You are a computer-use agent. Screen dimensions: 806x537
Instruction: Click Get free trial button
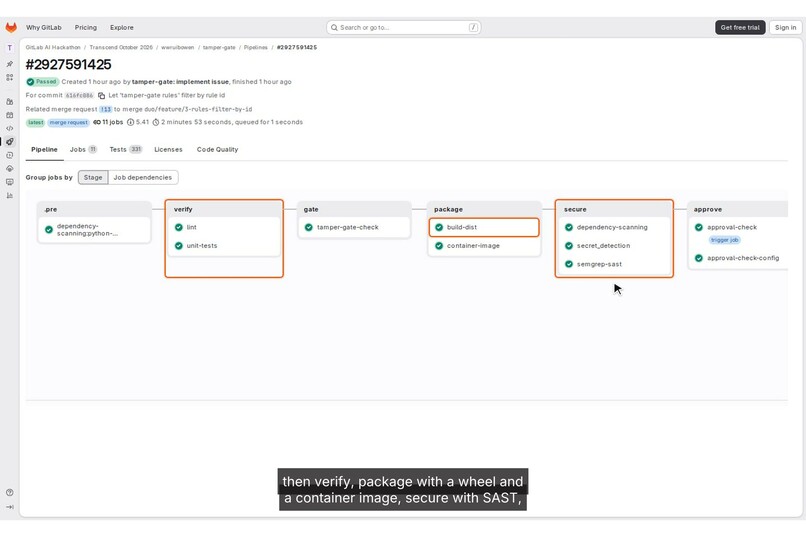pos(740,27)
